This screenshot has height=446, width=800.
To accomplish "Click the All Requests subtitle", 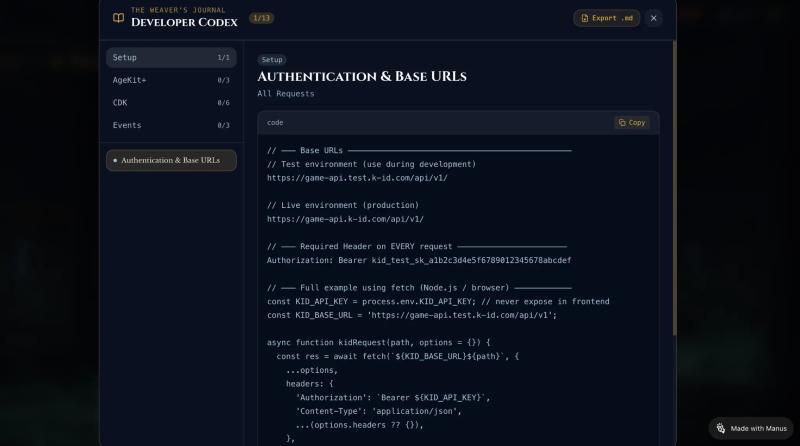I will [286, 94].
